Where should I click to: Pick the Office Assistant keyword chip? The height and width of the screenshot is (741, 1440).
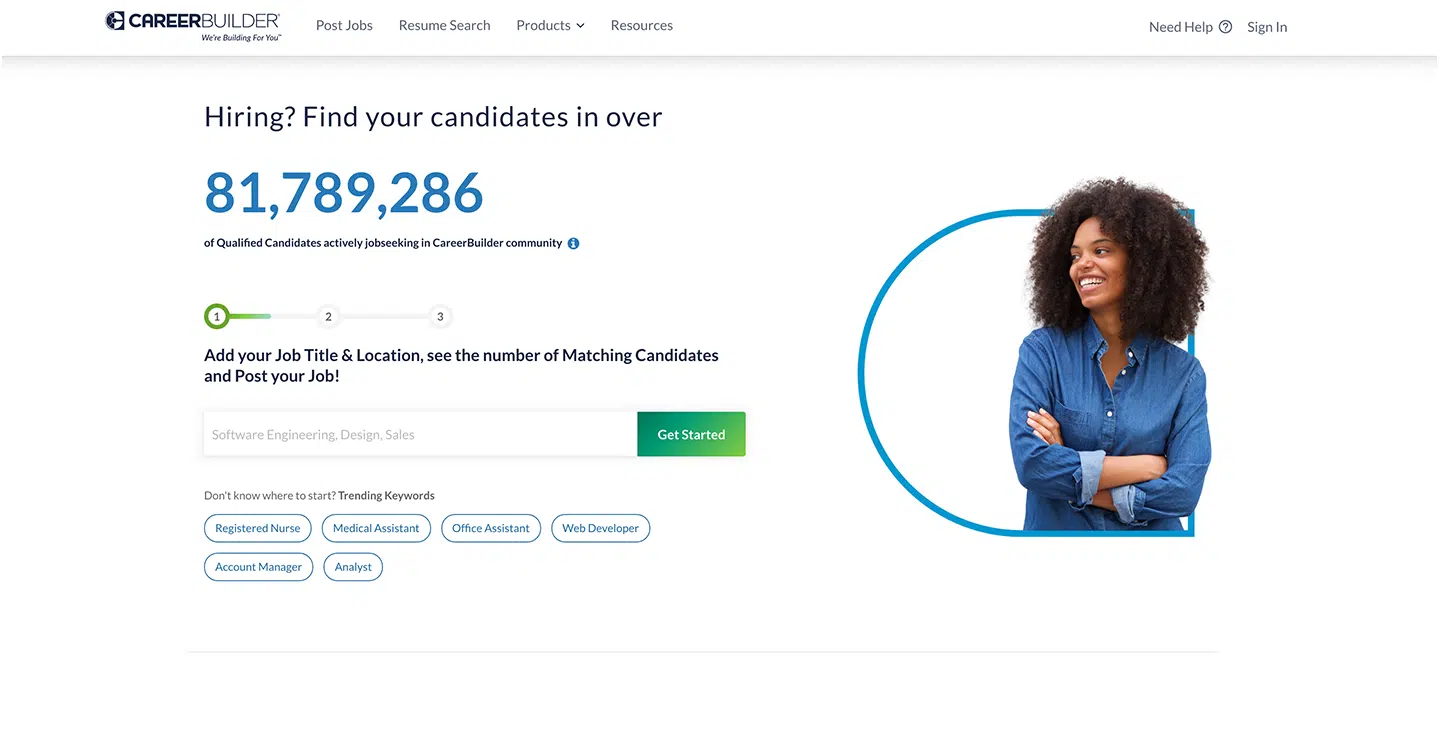(x=491, y=528)
